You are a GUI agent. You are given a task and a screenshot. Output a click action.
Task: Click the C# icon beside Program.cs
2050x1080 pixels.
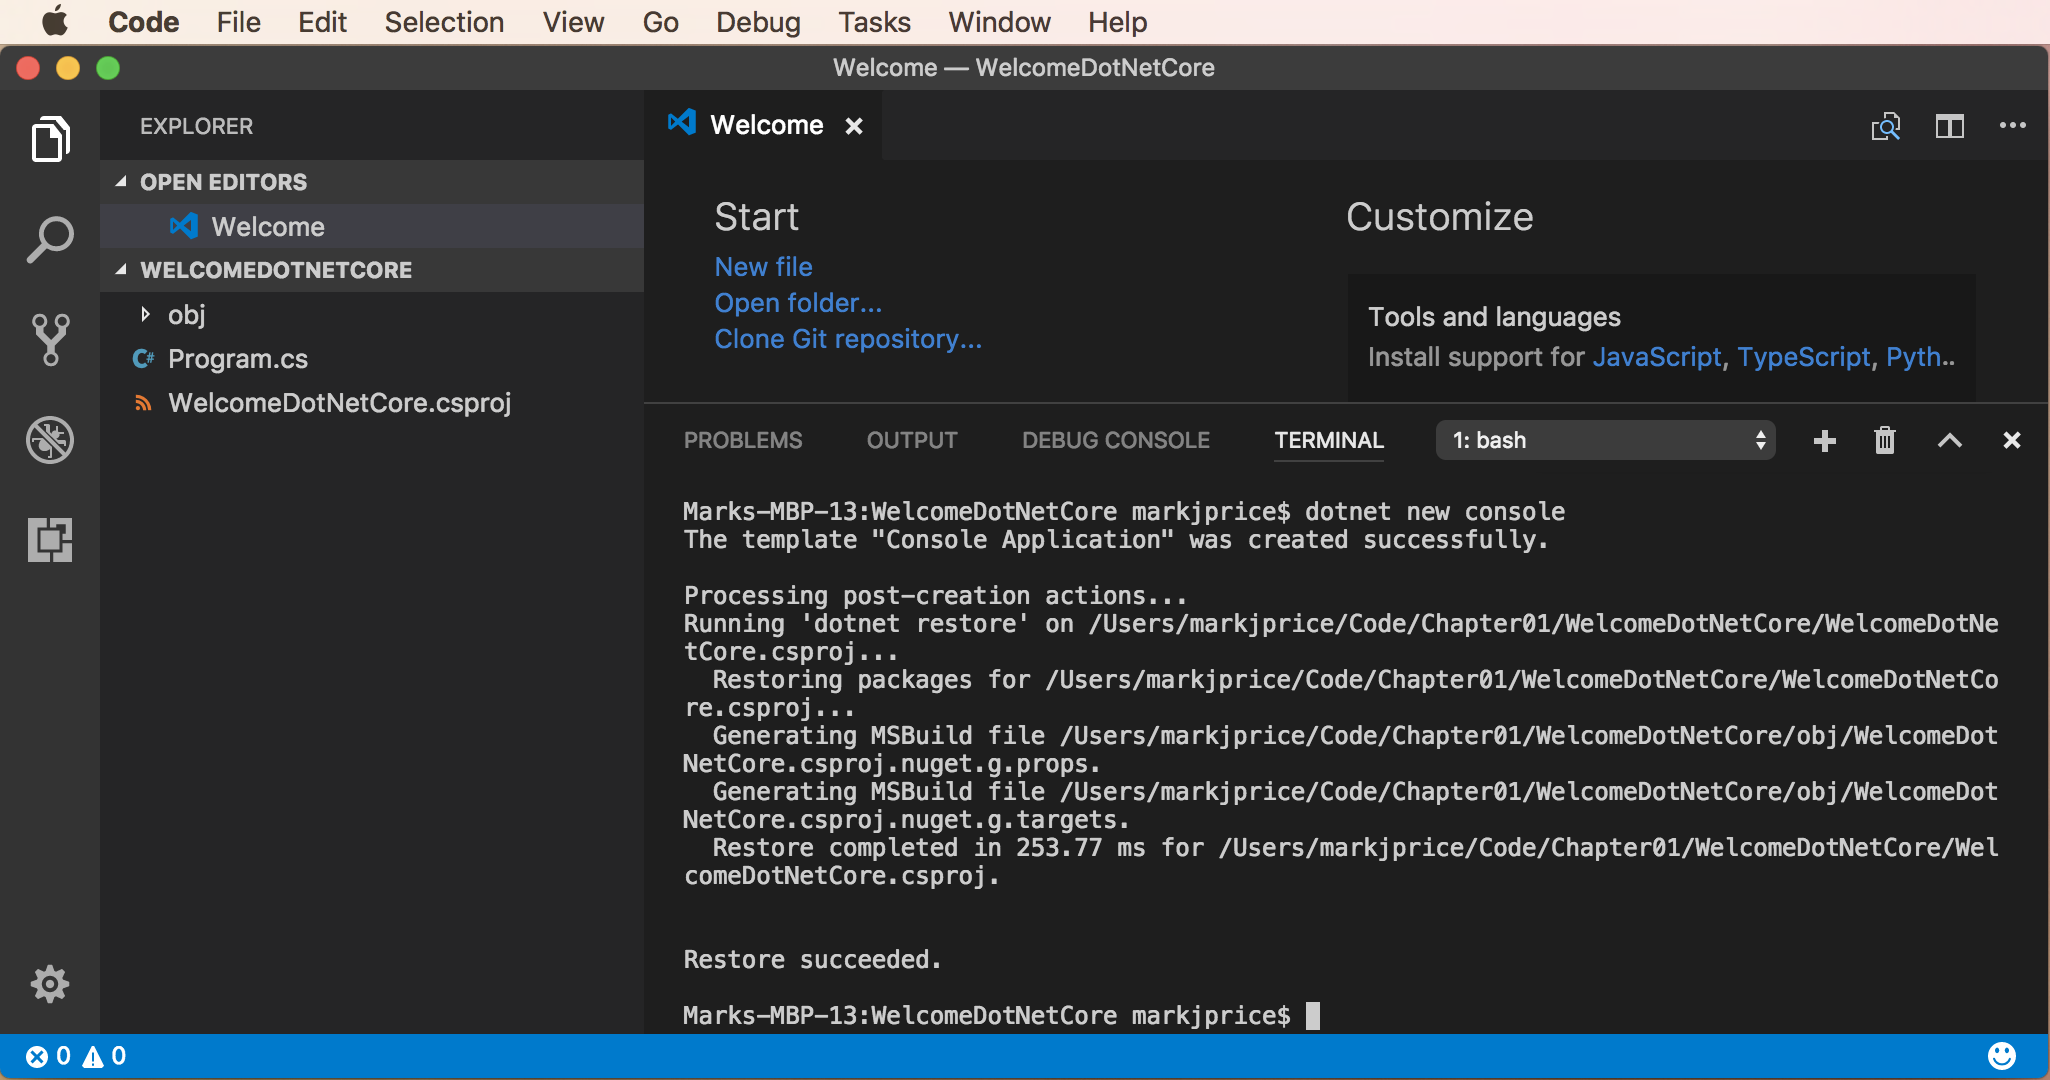point(144,359)
